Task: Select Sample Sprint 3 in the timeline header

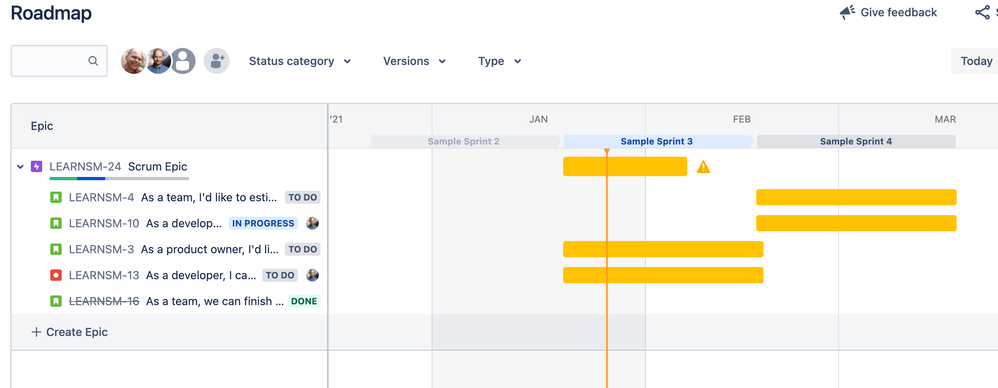Action: 657,141
